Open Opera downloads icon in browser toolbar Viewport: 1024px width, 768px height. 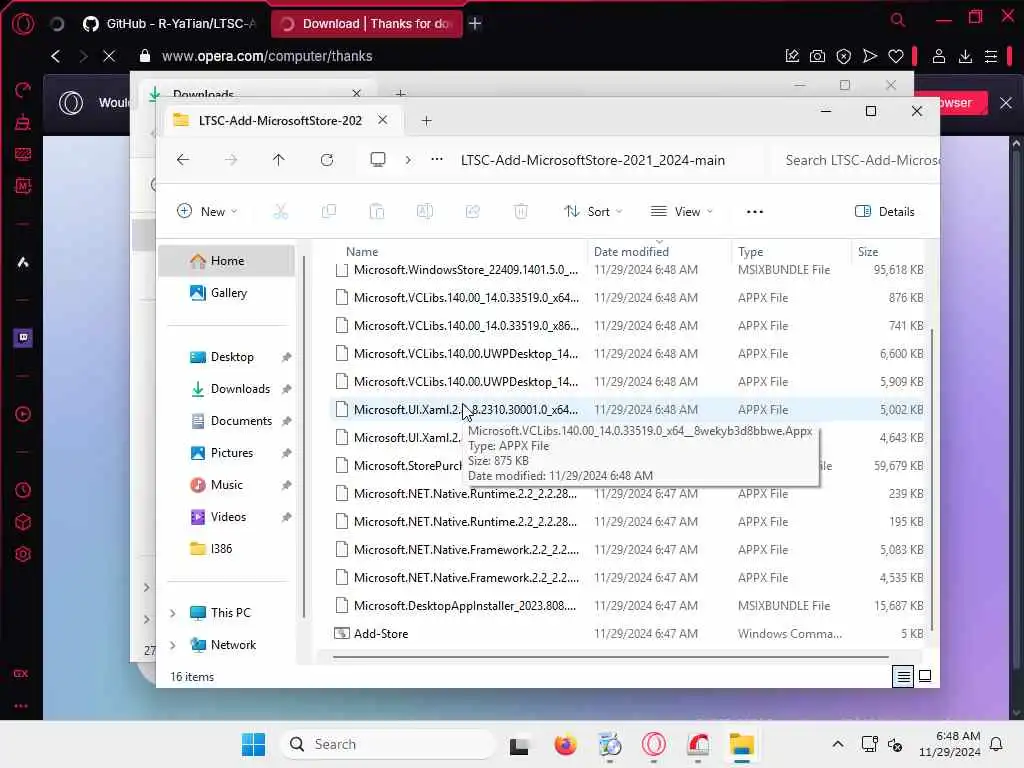965,56
